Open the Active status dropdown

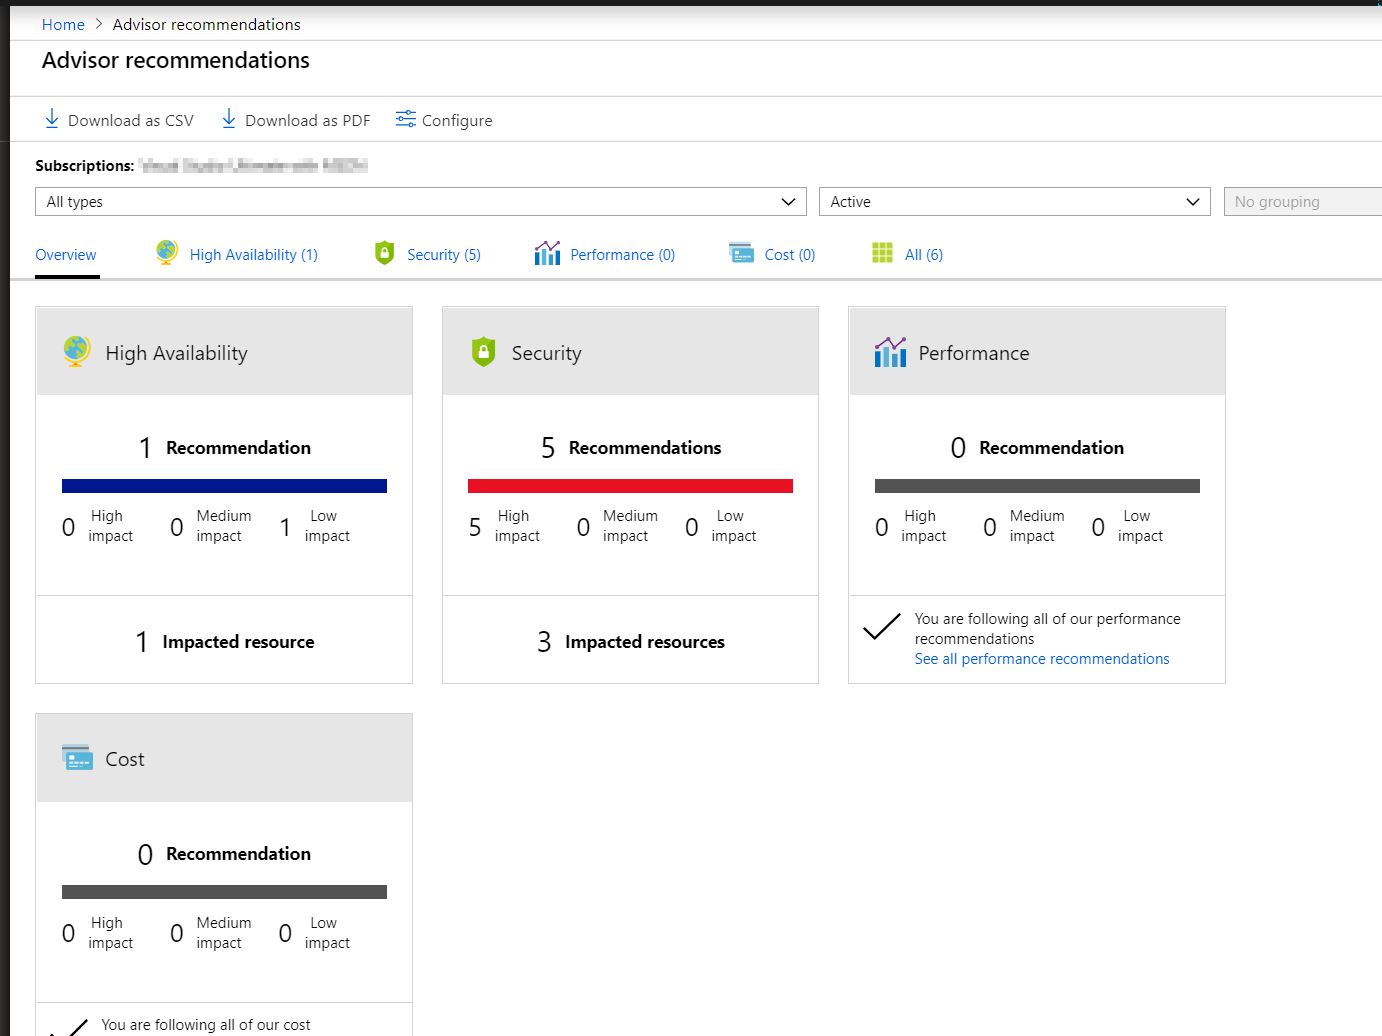(1014, 201)
